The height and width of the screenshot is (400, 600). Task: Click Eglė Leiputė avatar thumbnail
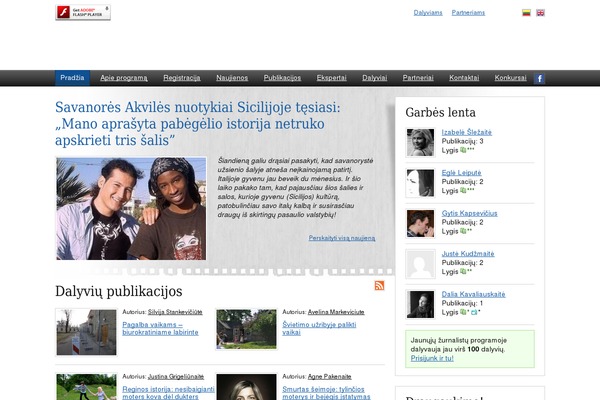[420, 183]
